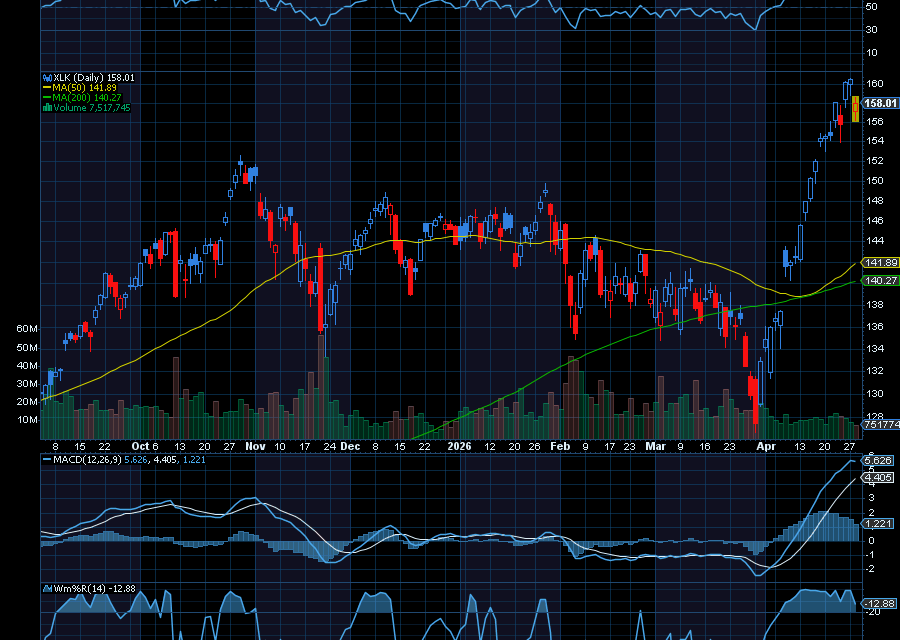Toggle the MA(200) 140.27 legend entry
Image resolution: width=900 pixels, height=640 pixels.
pyautogui.click(x=87, y=96)
